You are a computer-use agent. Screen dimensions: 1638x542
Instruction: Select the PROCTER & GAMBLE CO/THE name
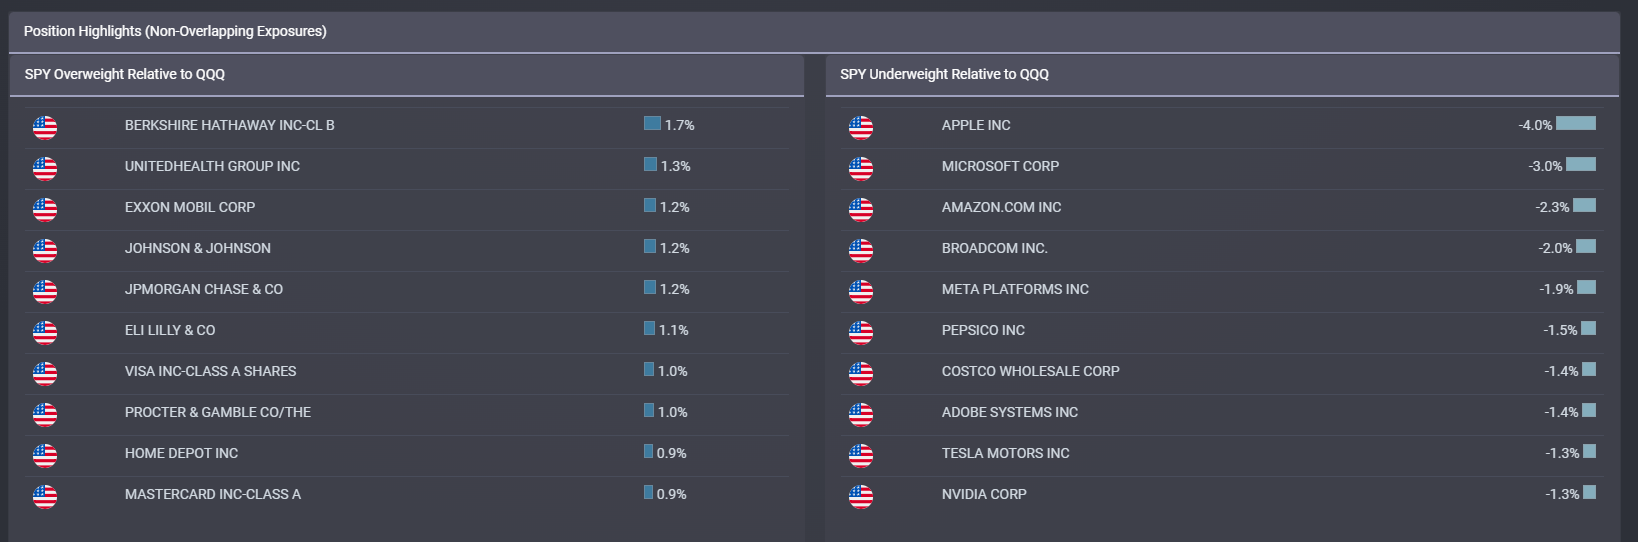[218, 412]
